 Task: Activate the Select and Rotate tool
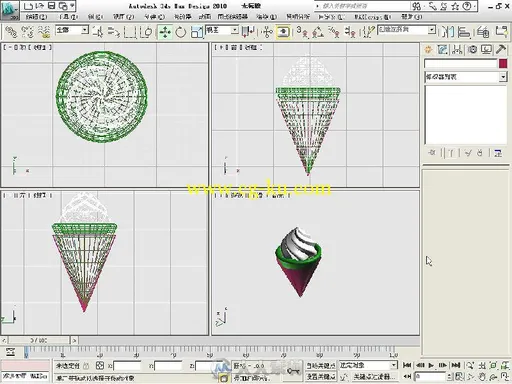(x=181, y=32)
